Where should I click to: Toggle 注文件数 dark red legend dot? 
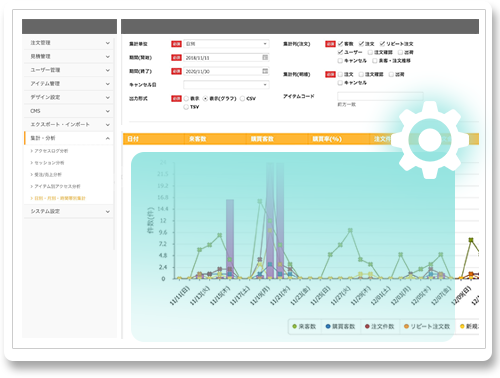(367, 326)
